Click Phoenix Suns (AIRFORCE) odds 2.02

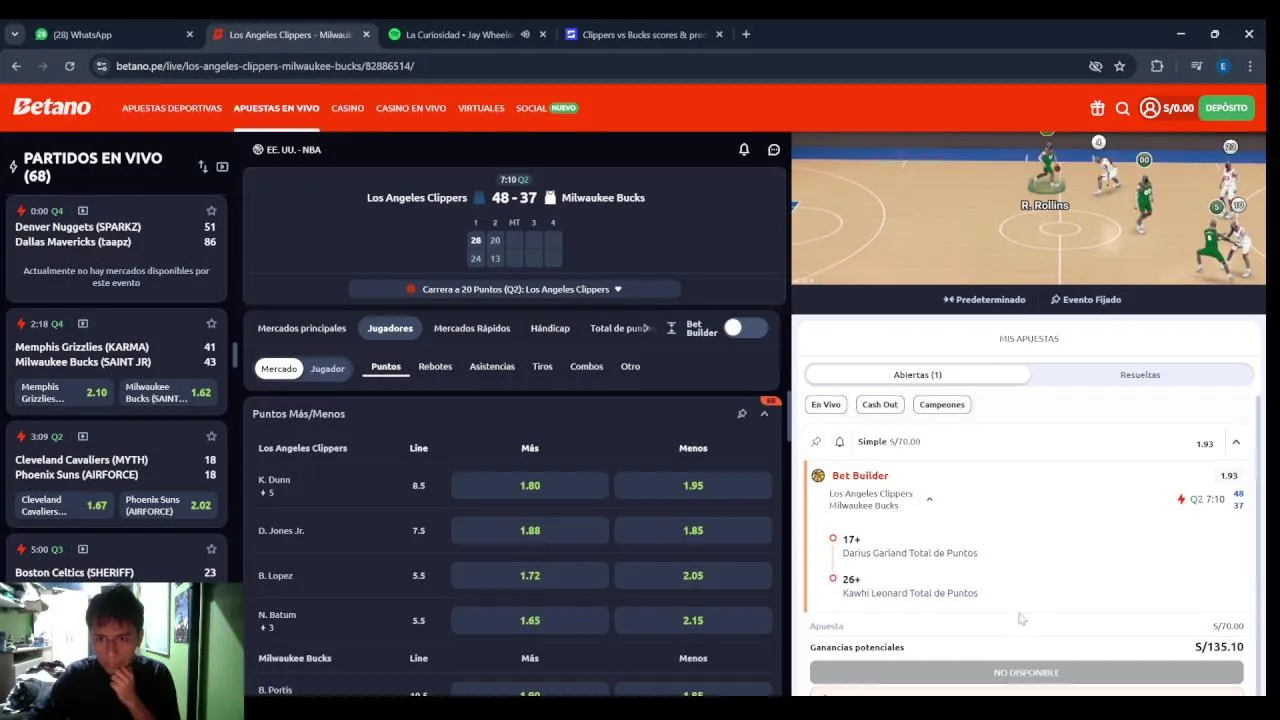pos(169,505)
